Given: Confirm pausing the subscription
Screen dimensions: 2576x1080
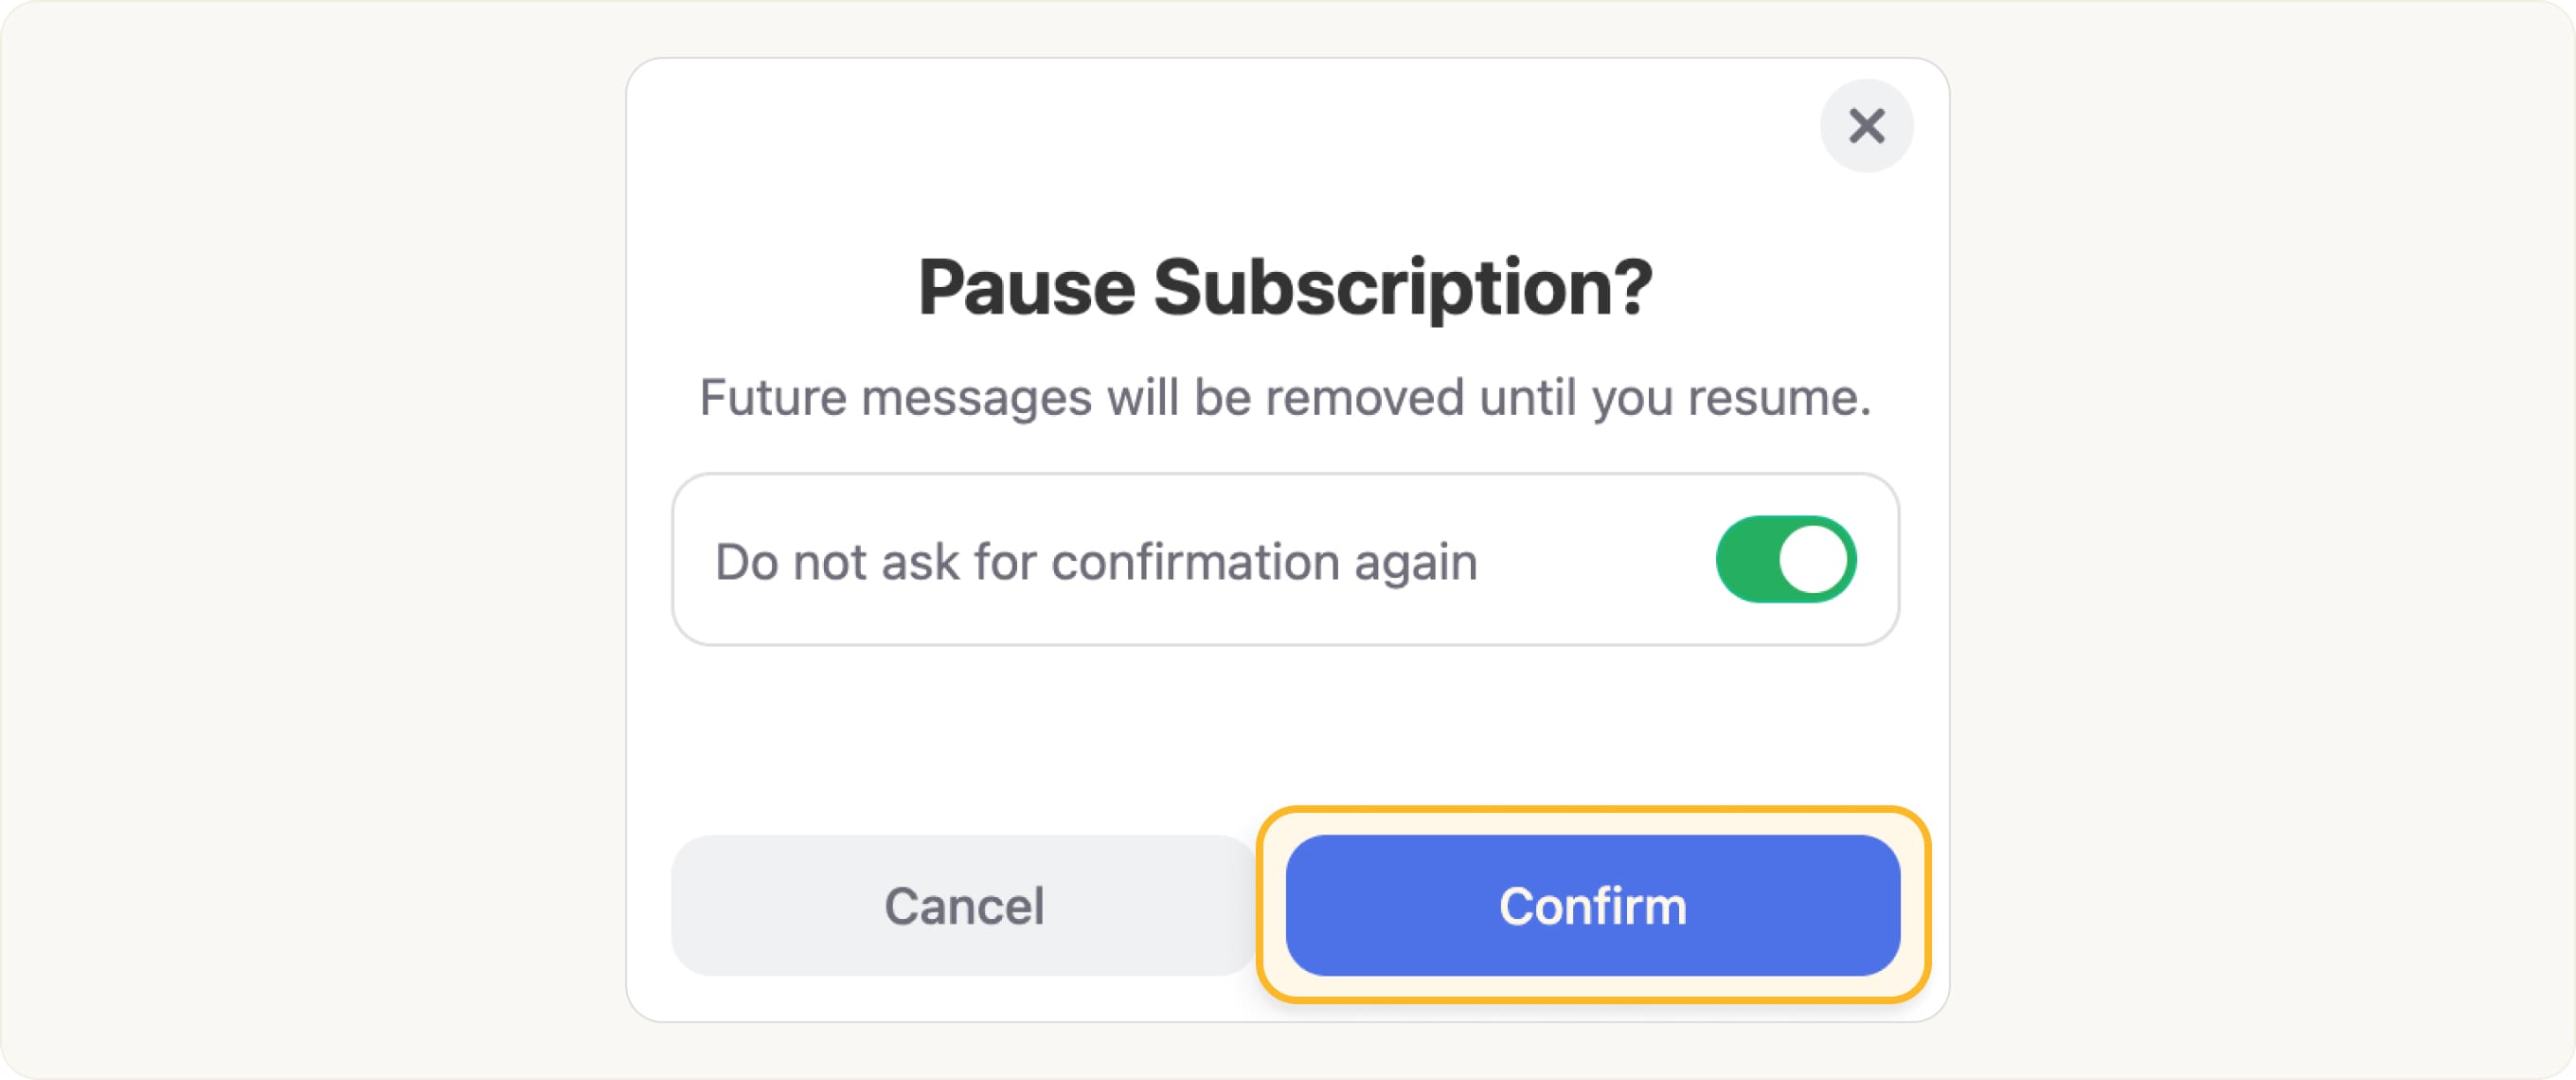Looking at the screenshot, I should click(x=1592, y=906).
